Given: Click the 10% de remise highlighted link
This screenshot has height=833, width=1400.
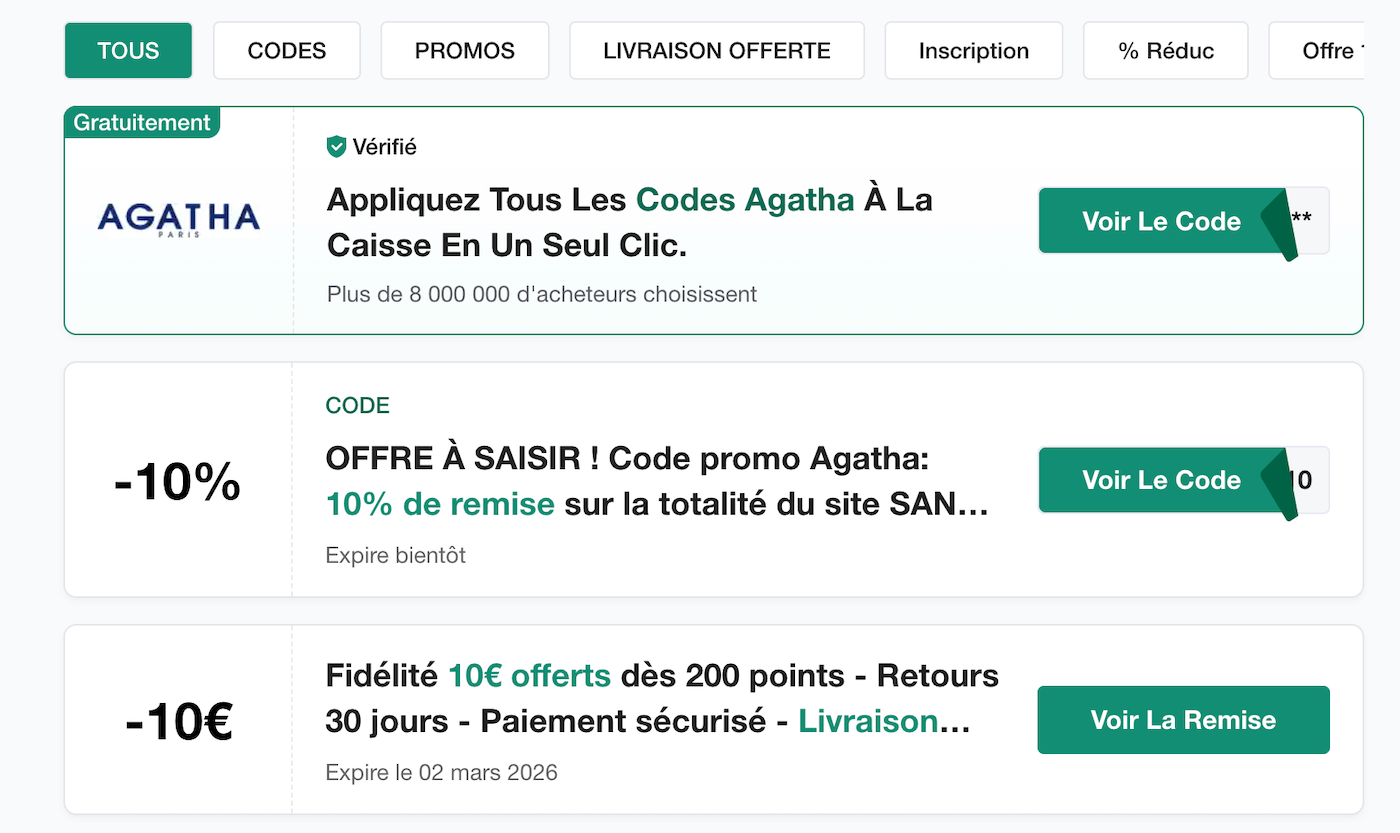Looking at the screenshot, I should coord(440,505).
